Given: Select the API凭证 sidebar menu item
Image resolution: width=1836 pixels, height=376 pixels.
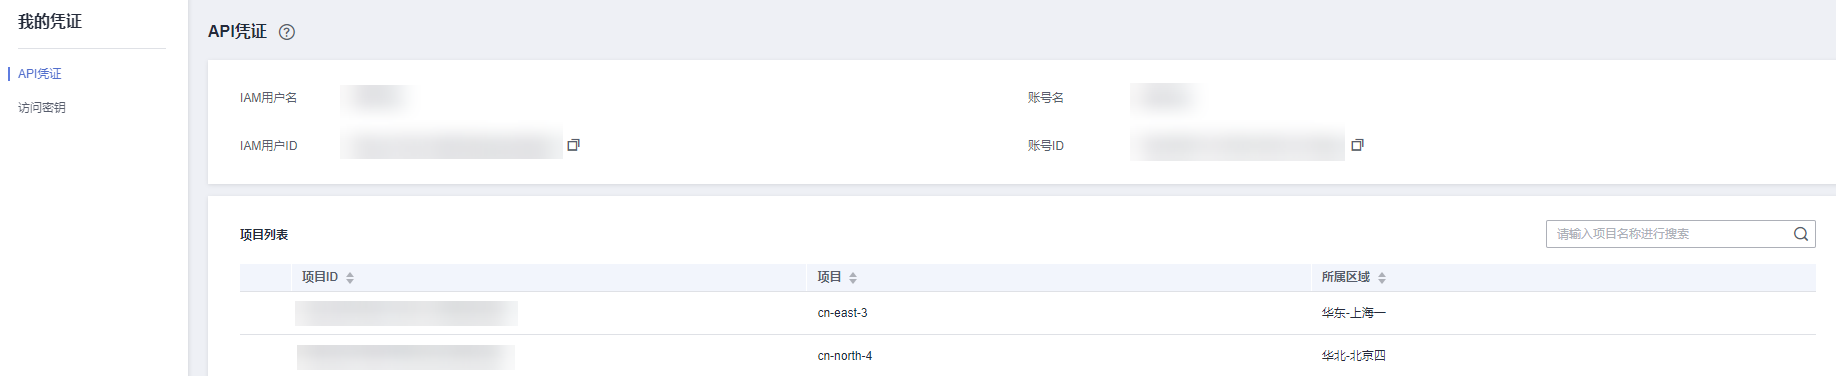Looking at the screenshot, I should point(40,74).
